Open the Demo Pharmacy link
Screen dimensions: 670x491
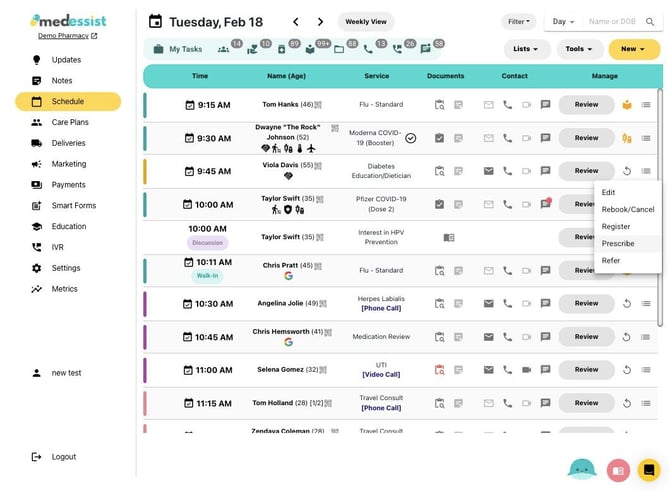point(68,36)
